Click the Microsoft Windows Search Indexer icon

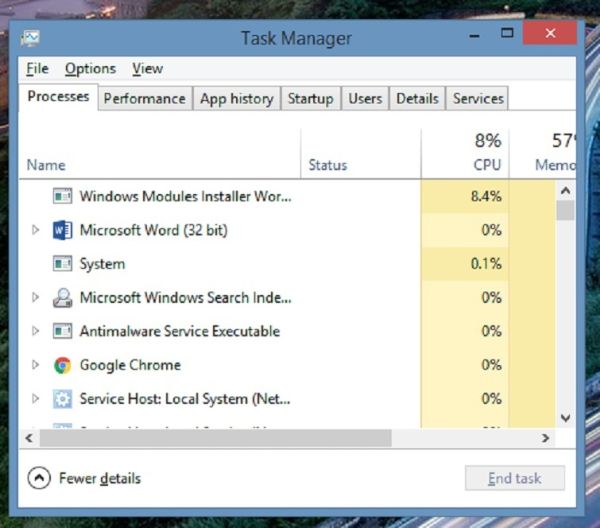pos(63,298)
